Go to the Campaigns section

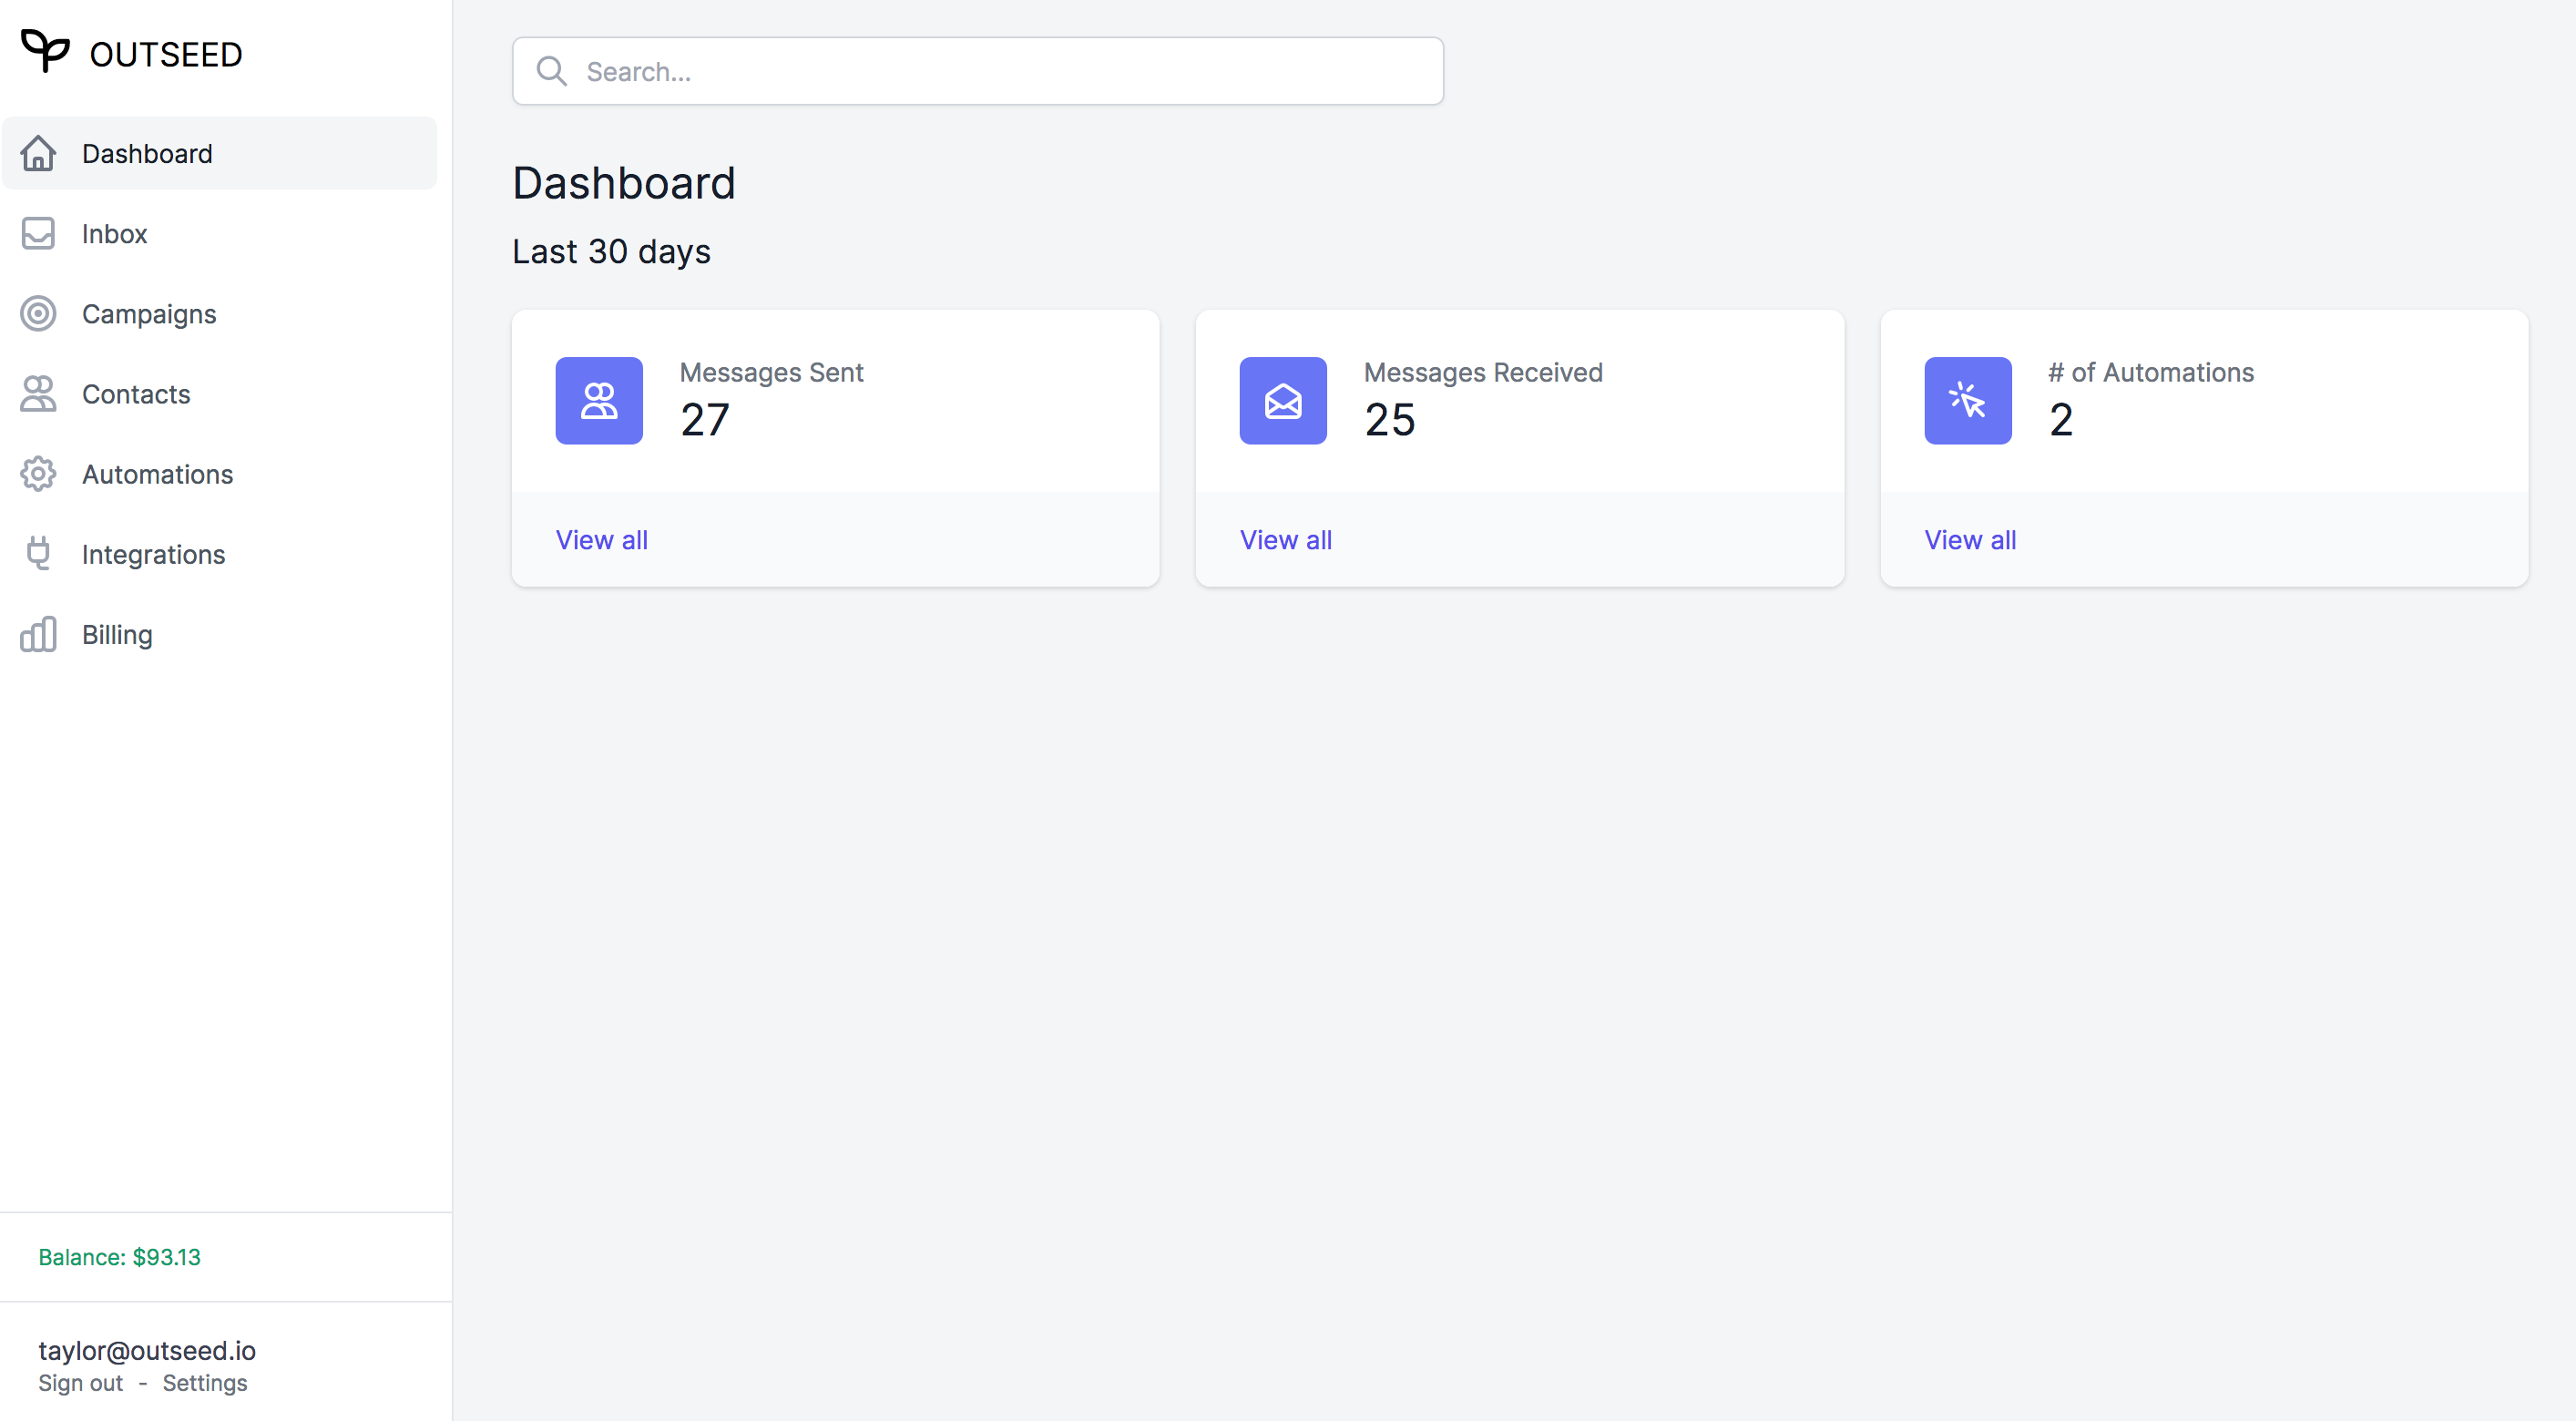[x=149, y=314]
